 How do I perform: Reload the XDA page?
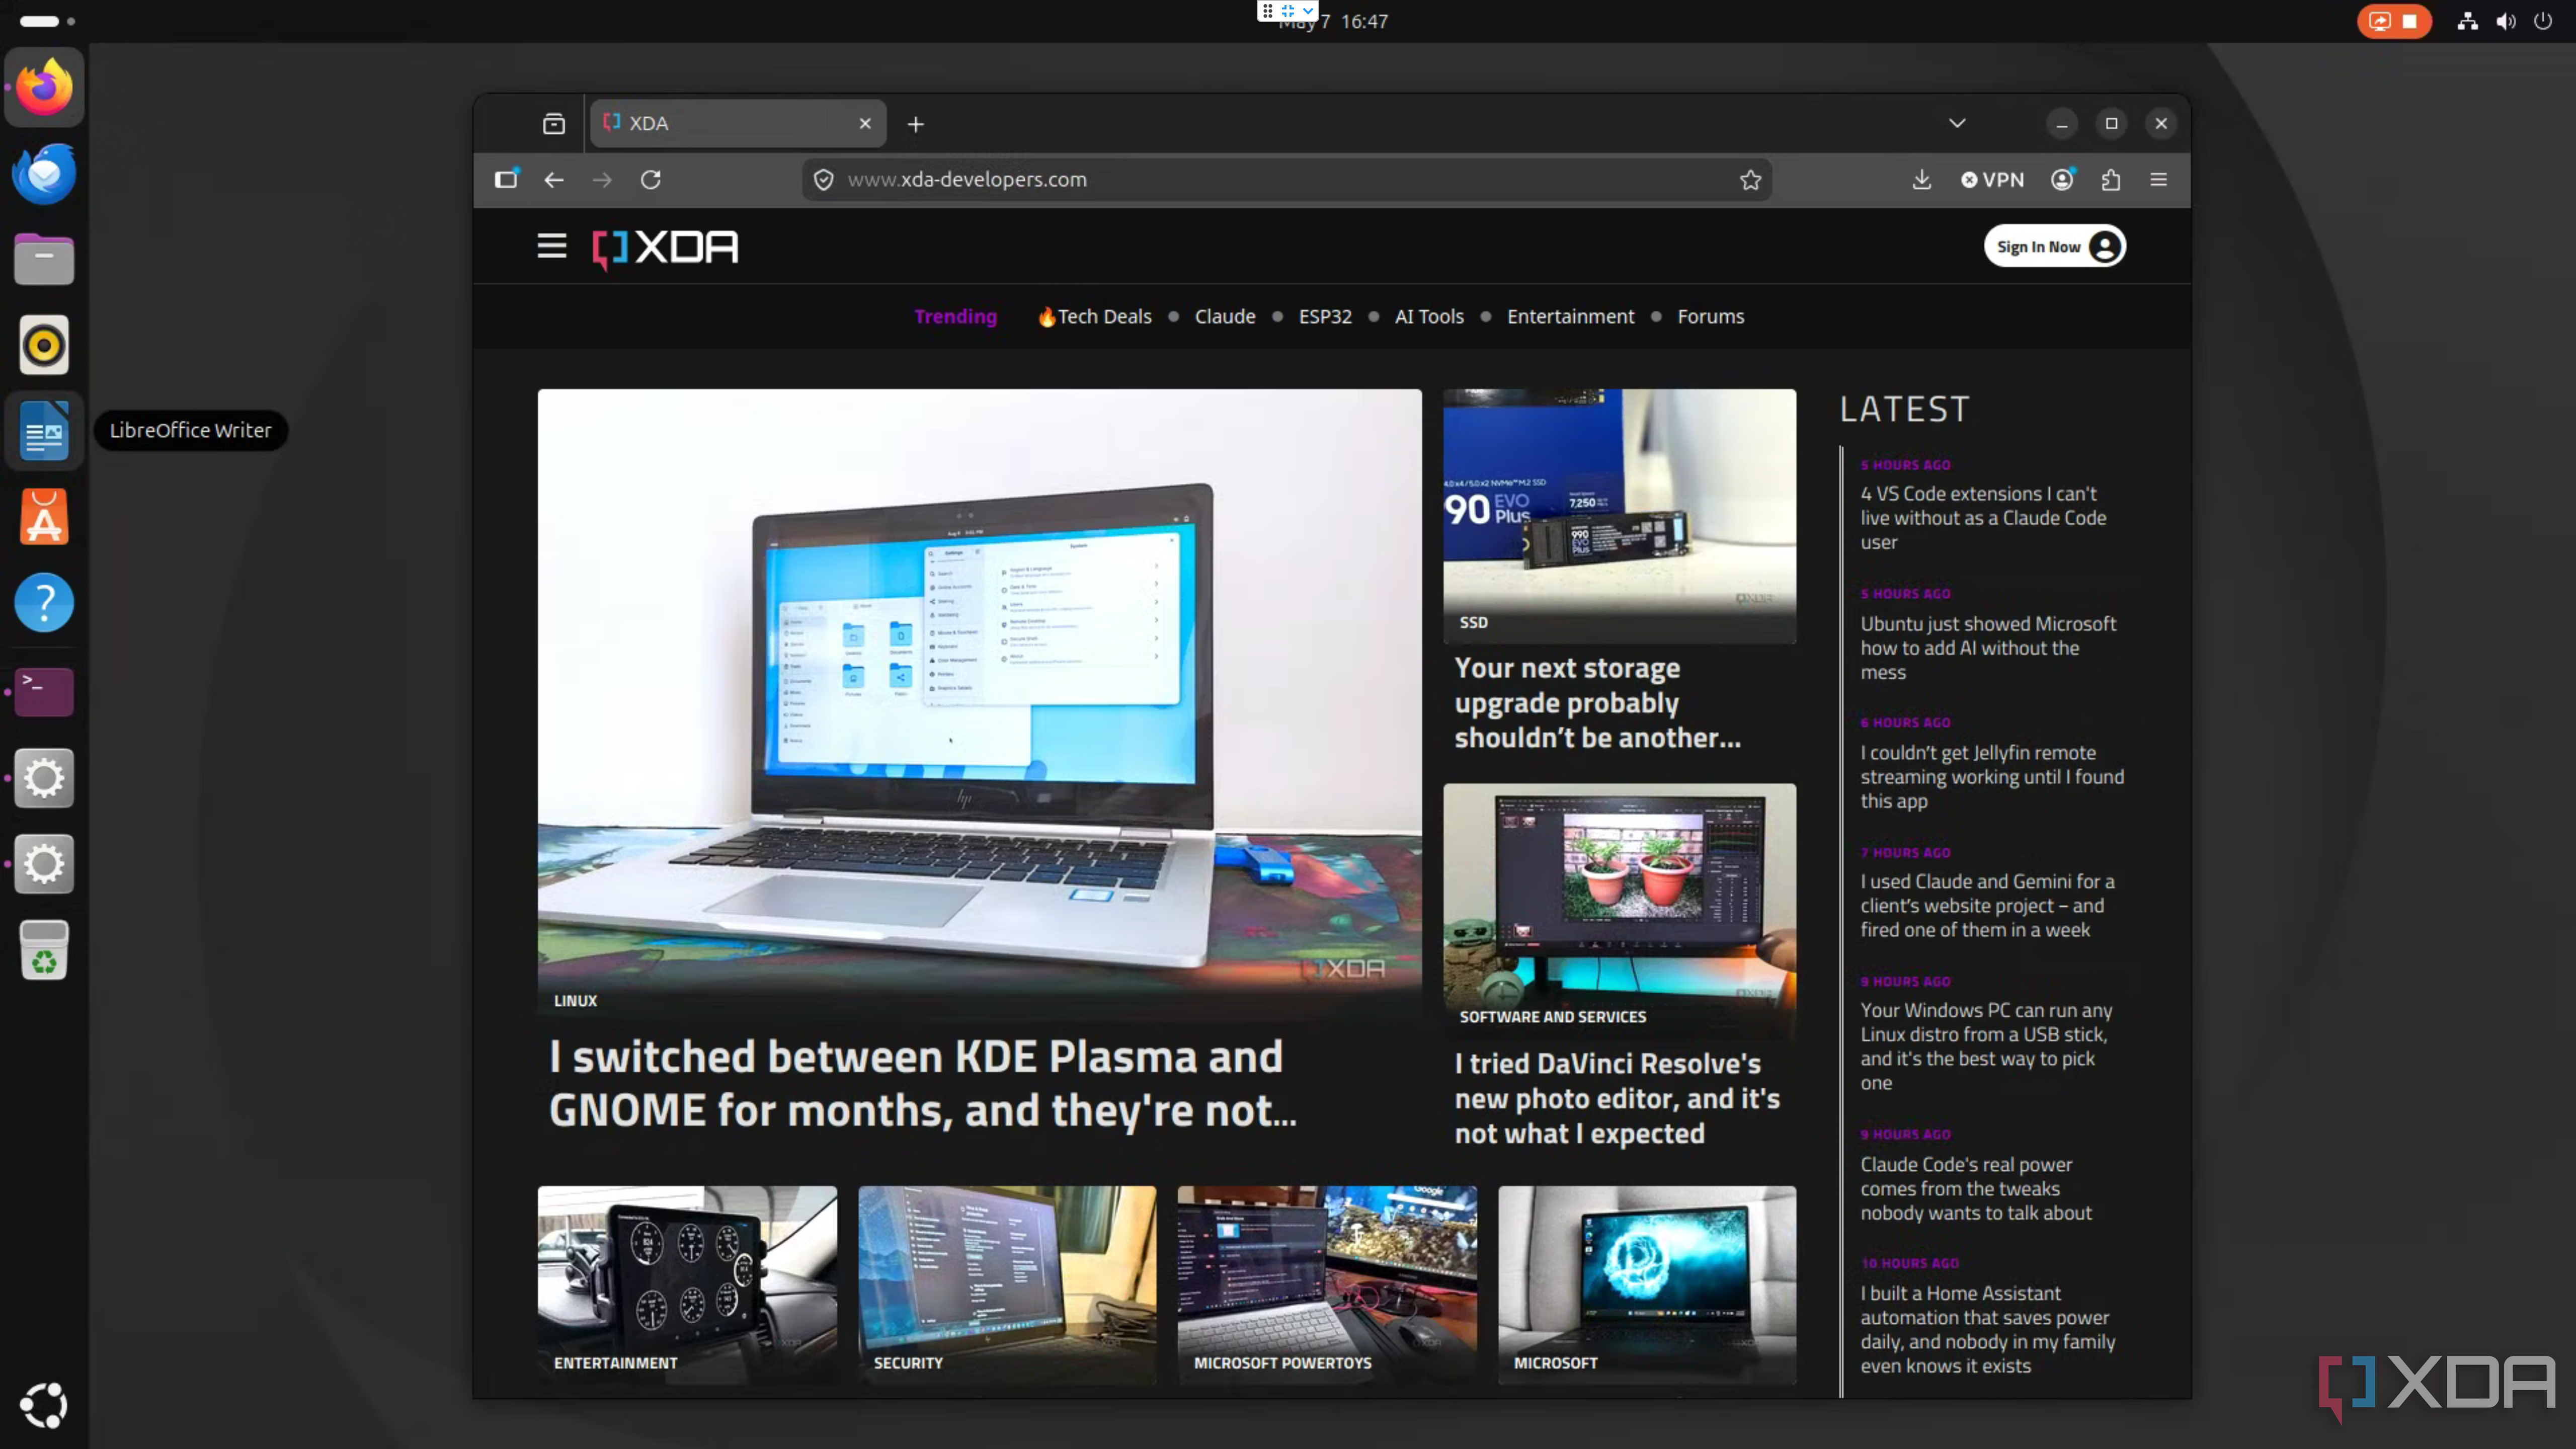651,179
